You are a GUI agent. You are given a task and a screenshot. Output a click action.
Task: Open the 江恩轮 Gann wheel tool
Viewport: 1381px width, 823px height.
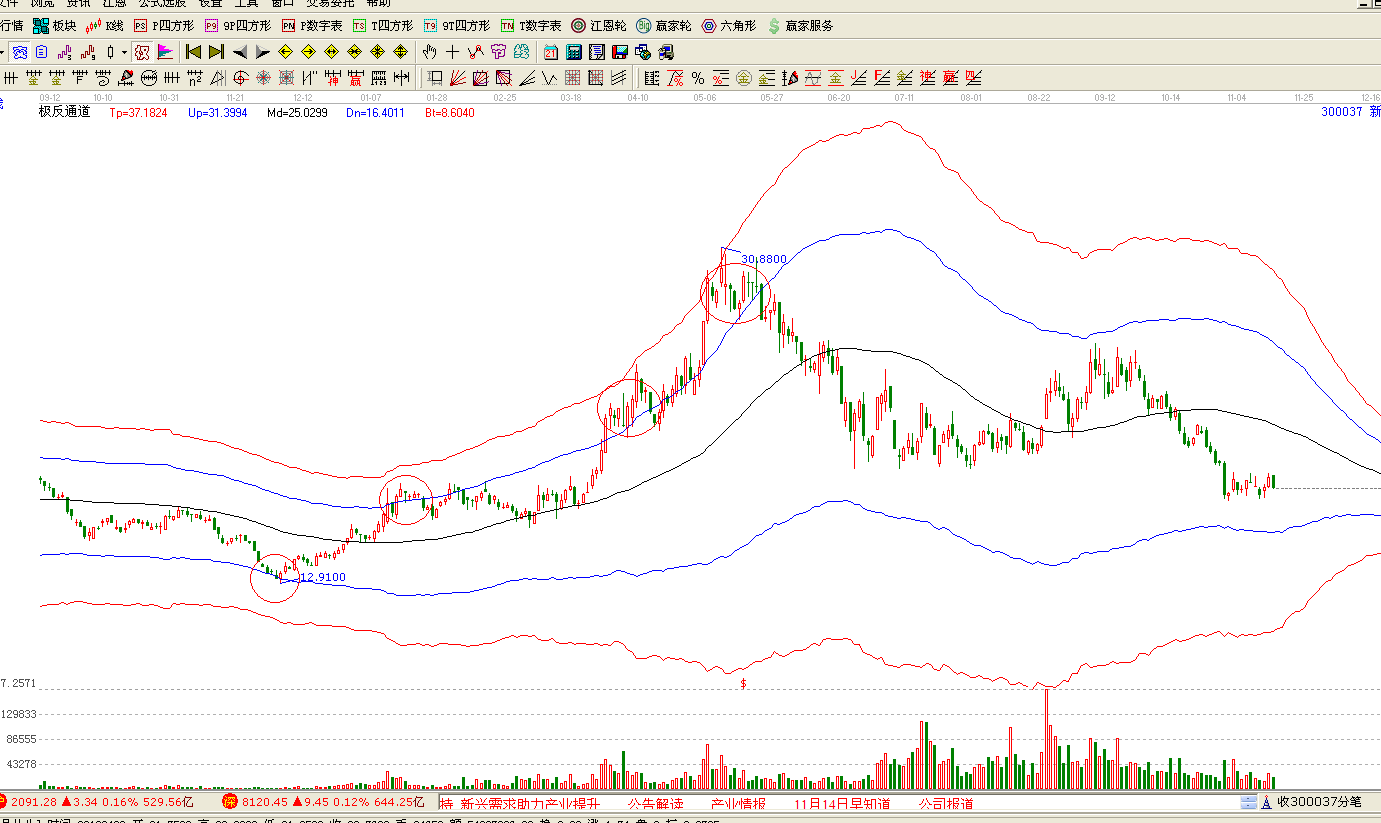599,25
